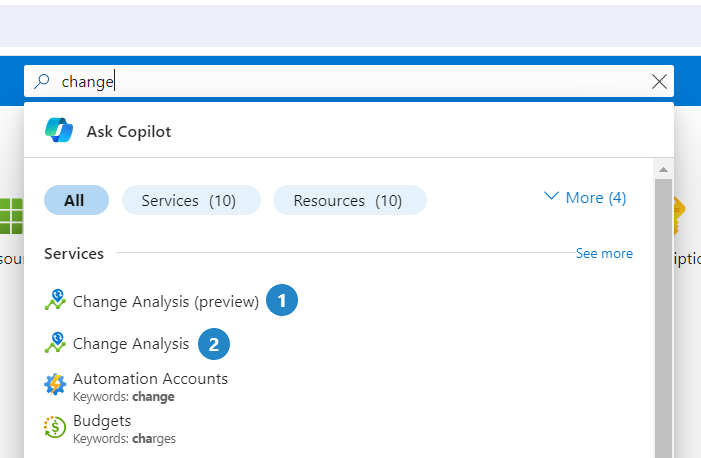The image size is (701, 458).
Task: Expand the More (4) filters
Action: point(585,198)
